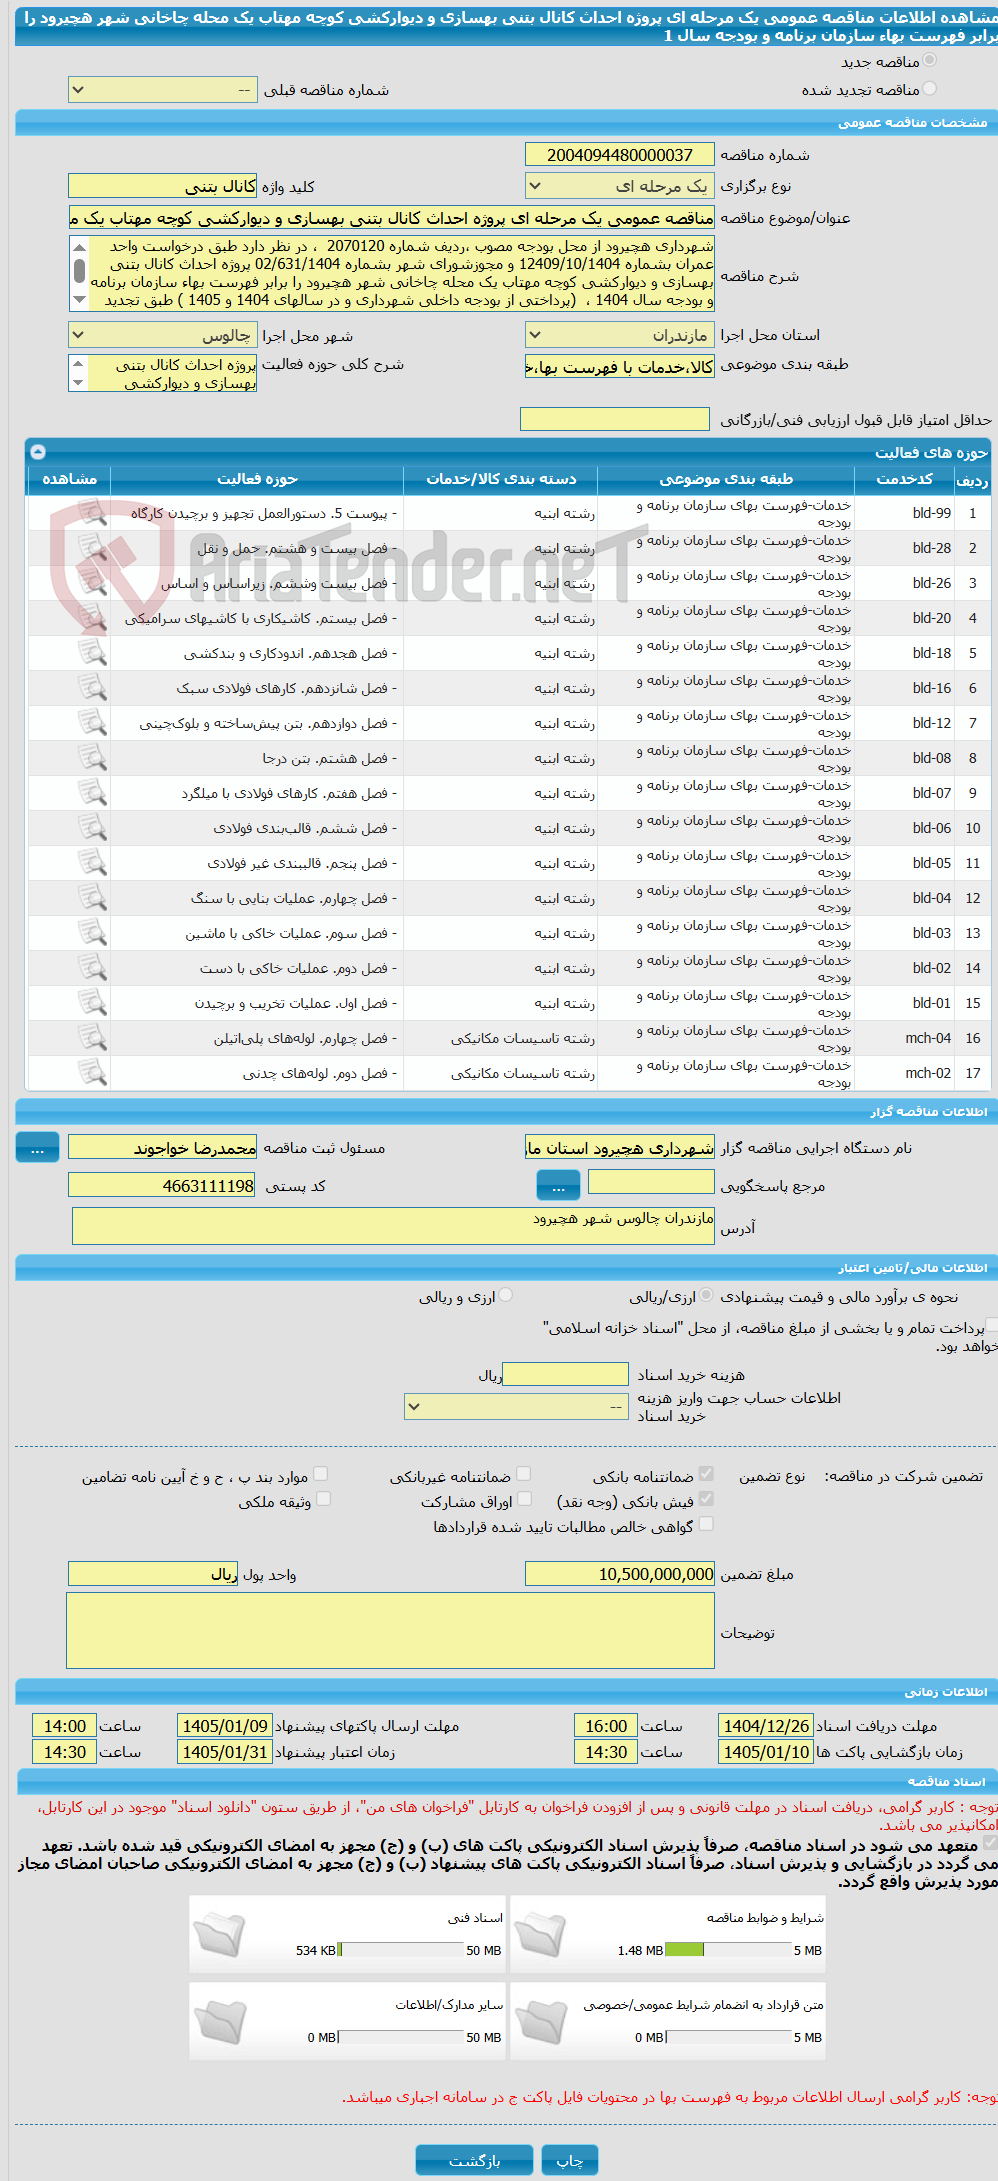This screenshot has height=2181, width=998.
Task: Click کد پستی input field
Action: [x=163, y=1186]
